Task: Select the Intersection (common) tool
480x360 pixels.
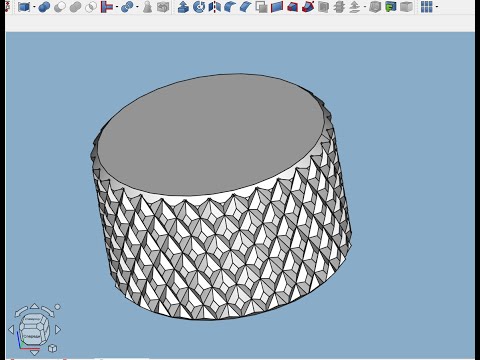Action: tap(91, 7)
